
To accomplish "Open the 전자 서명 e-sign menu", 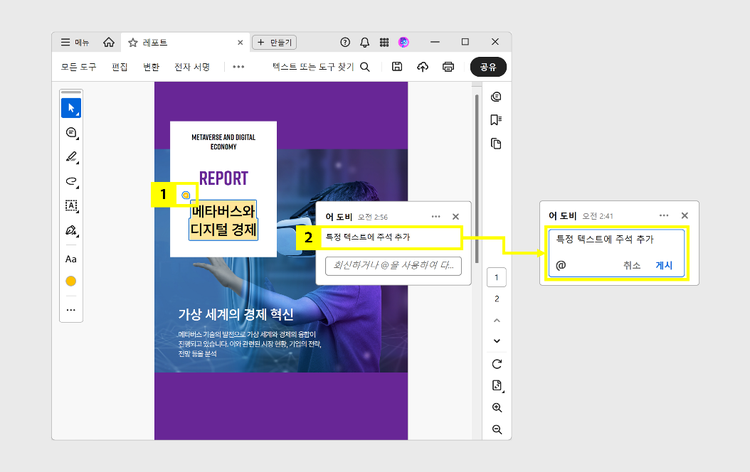I will coord(192,67).
